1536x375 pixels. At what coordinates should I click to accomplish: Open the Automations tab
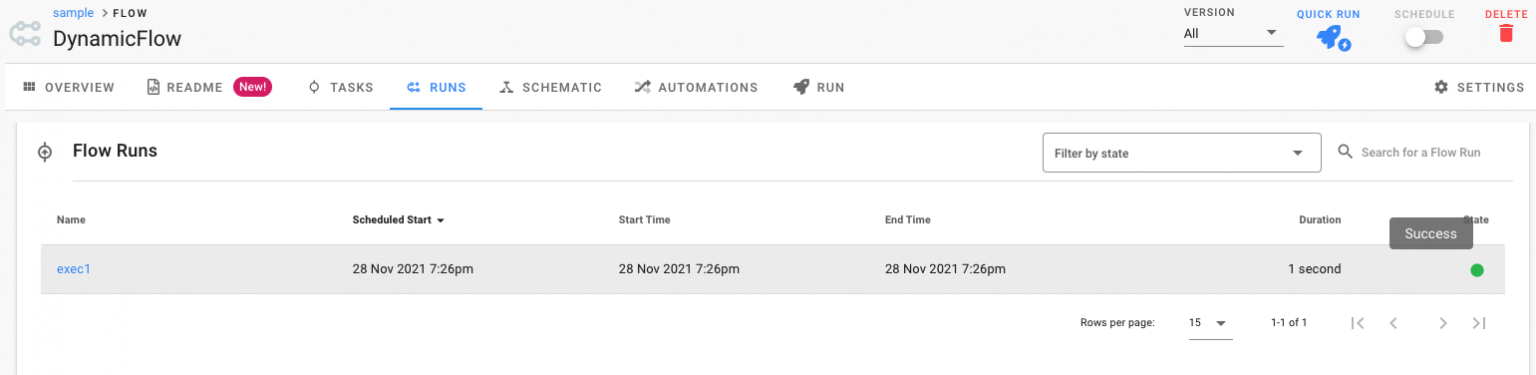pos(696,87)
